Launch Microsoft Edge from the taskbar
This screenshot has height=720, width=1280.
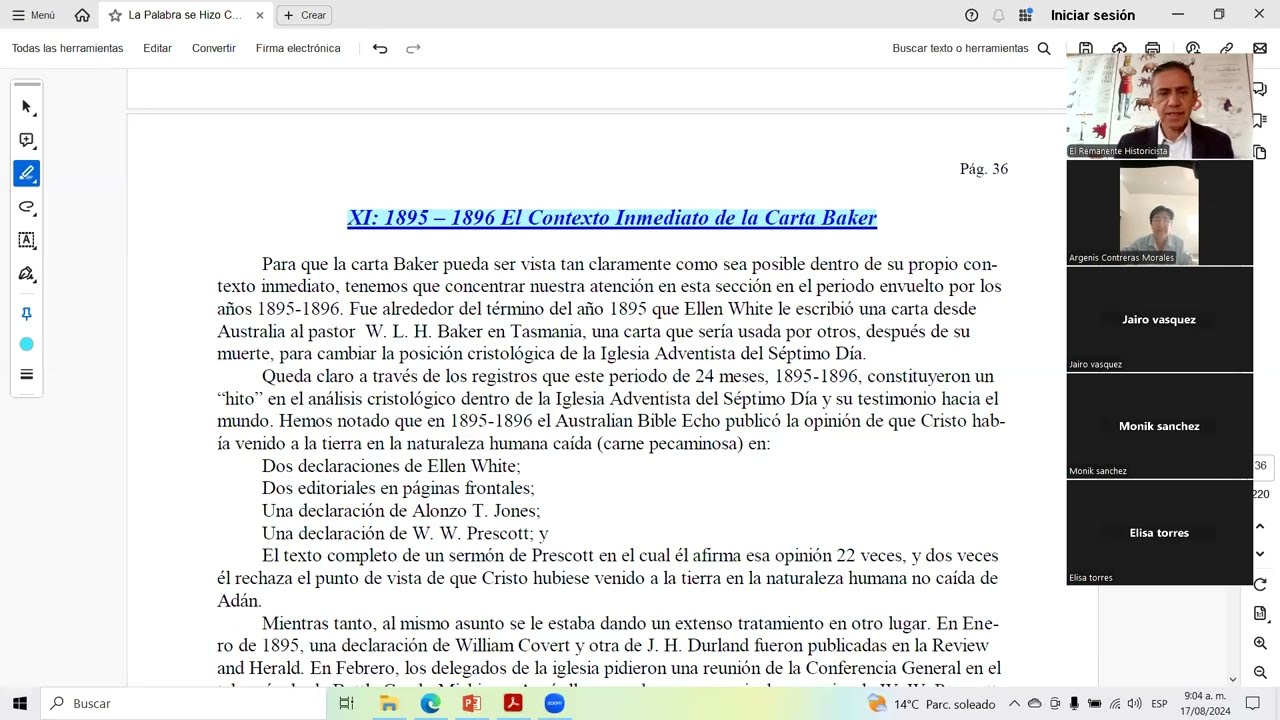click(431, 703)
